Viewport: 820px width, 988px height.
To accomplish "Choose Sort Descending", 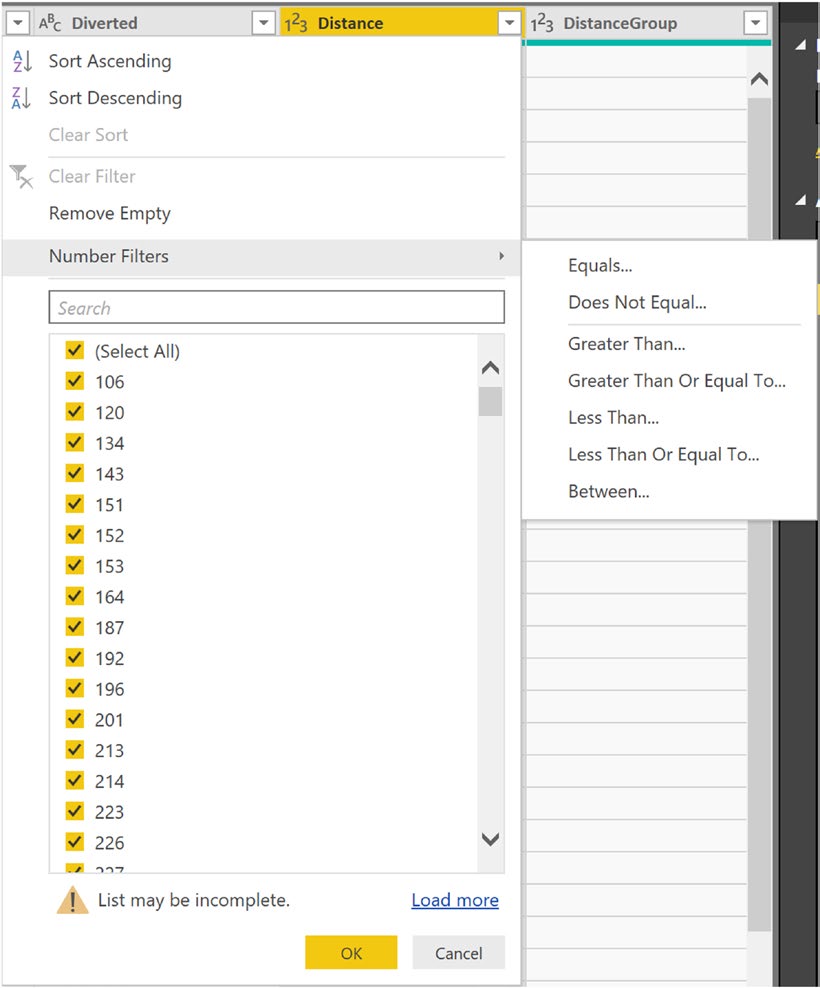I will point(115,98).
